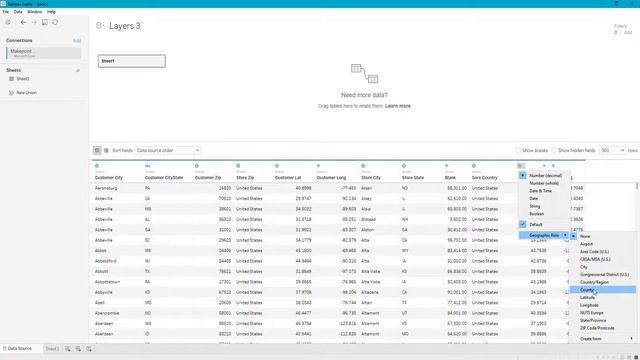
Task: Open the Help menu
Action: coord(51,12)
